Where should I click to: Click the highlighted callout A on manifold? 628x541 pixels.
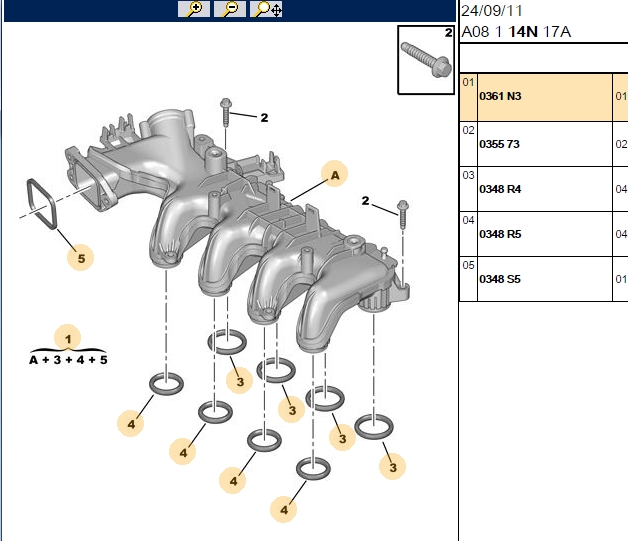[334, 175]
